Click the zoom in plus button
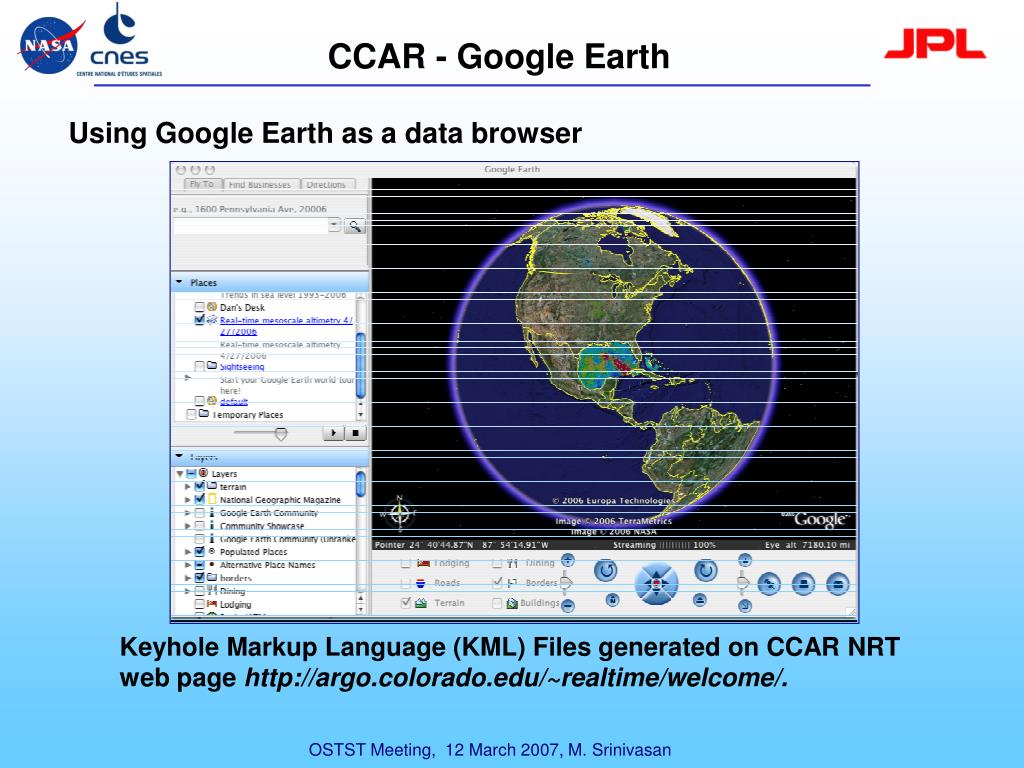Viewport: 1024px width, 768px height. pyautogui.click(x=568, y=560)
